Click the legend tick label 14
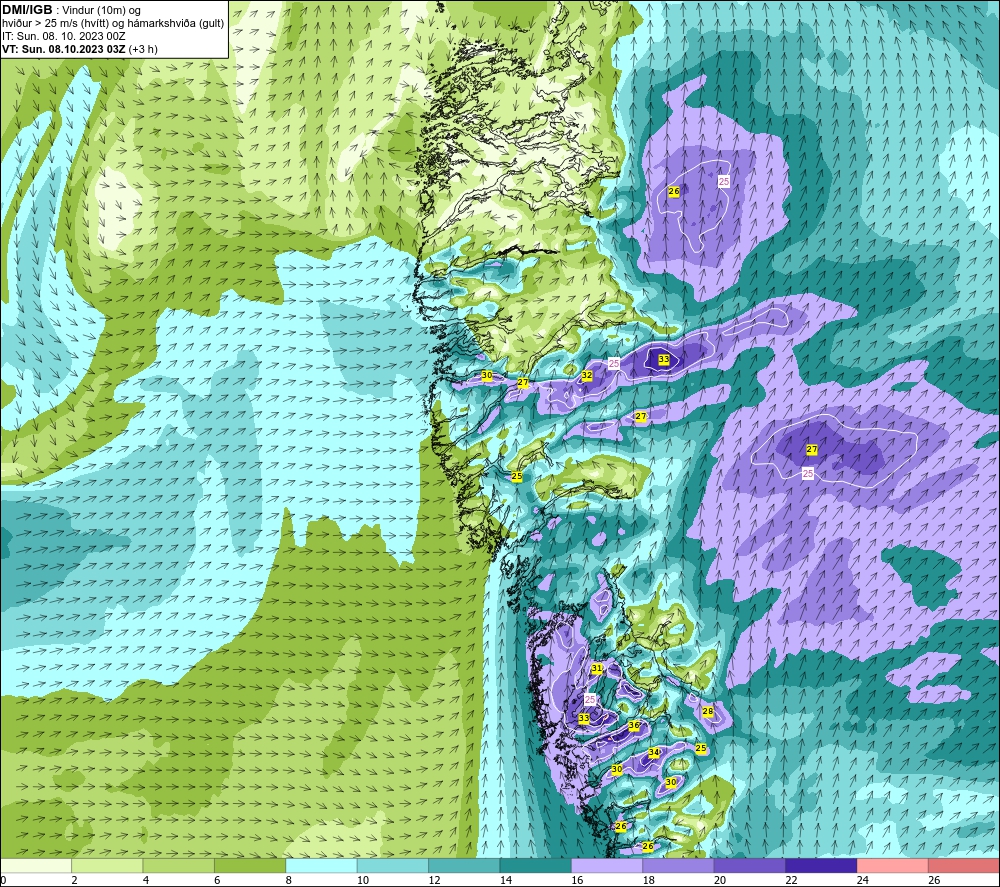The width and height of the screenshot is (1000, 887). coord(506,880)
